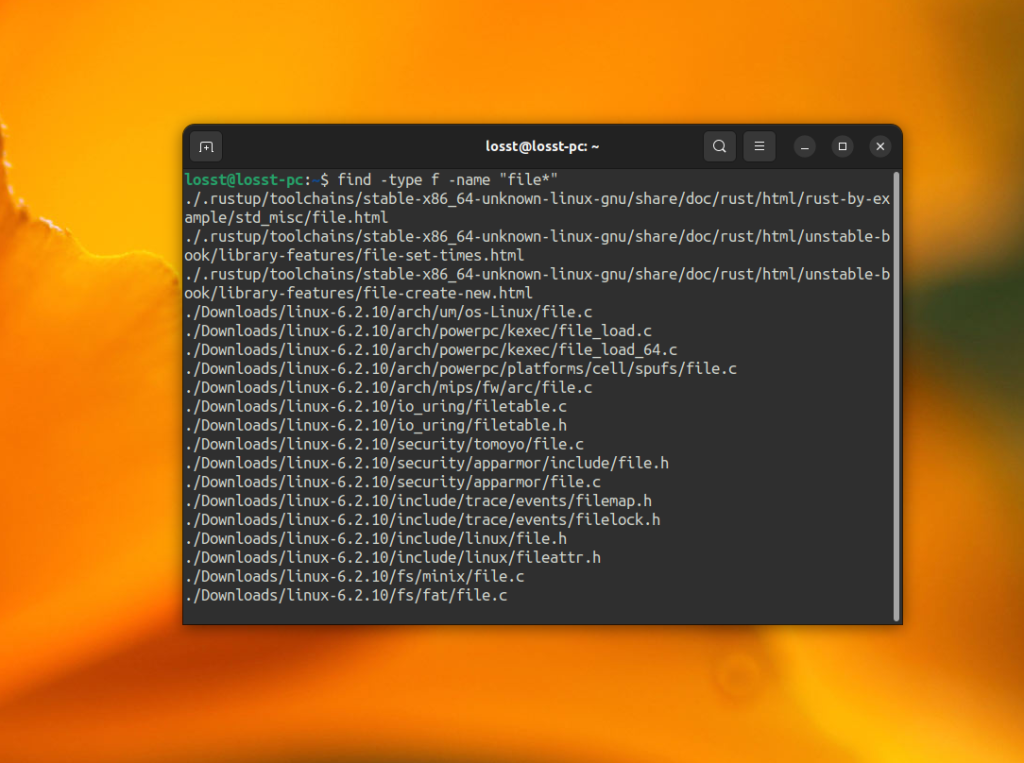1024x763 pixels.
Task: Click the io_uring/filetable.h path line
Action: tap(376, 425)
